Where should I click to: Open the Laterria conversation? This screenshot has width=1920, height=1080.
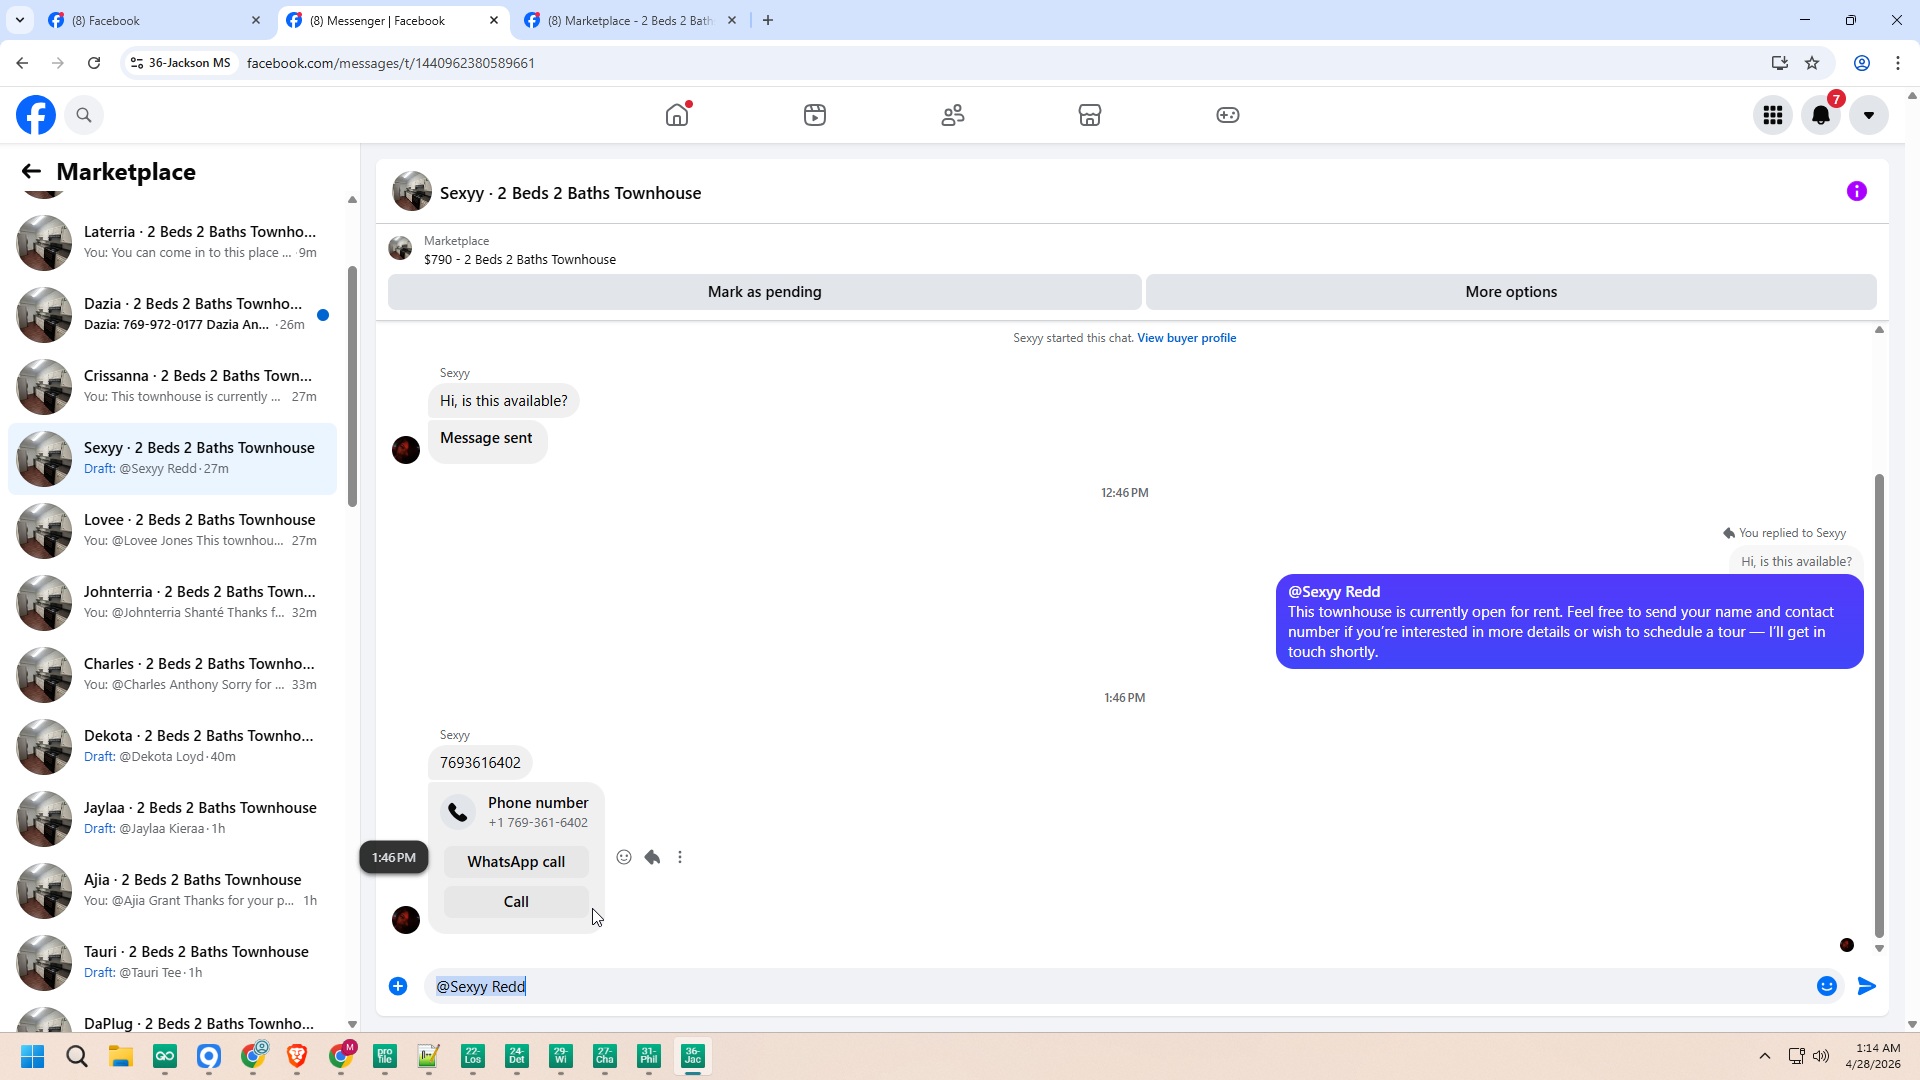pos(172,242)
